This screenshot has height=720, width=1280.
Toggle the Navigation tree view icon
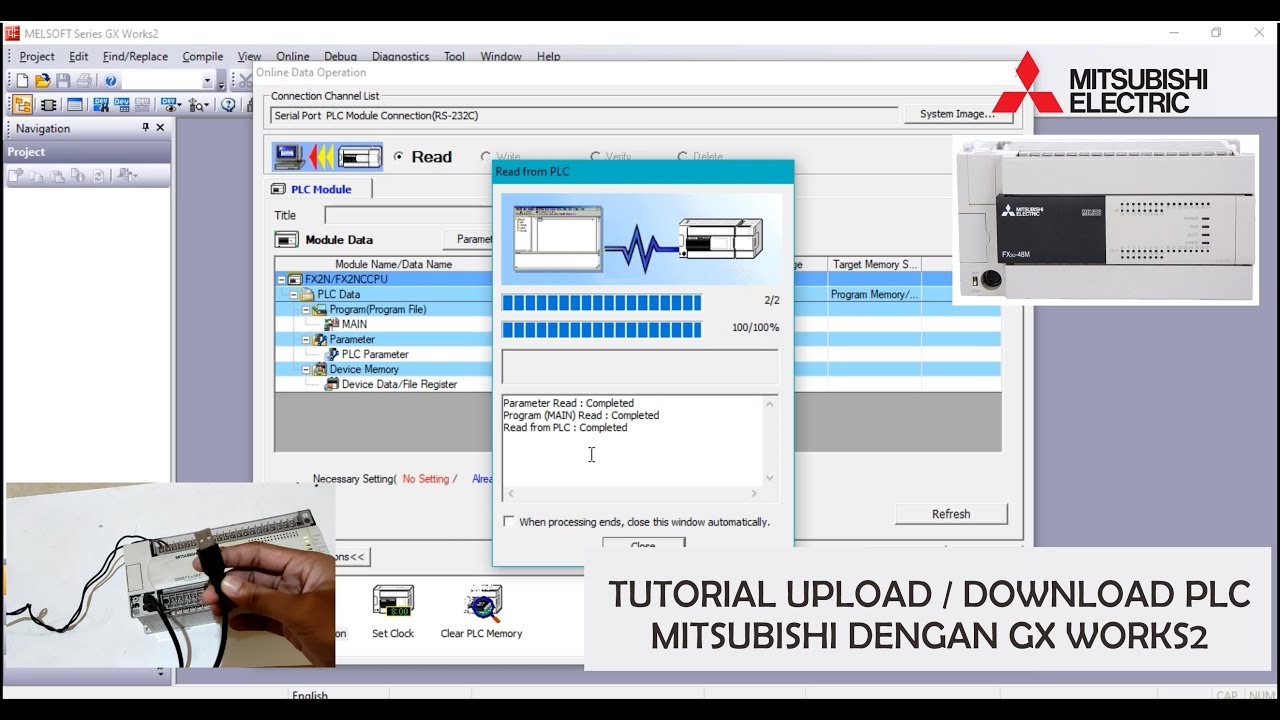click(x=22, y=105)
